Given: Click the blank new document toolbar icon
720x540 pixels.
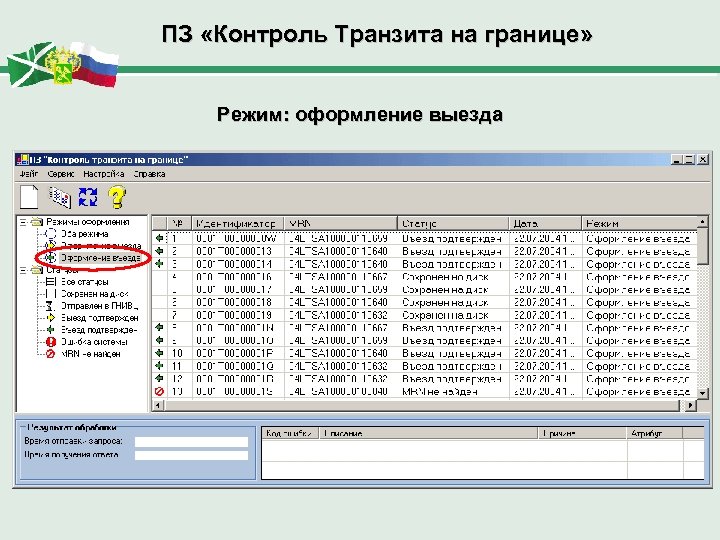Looking at the screenshot, I should pos(29,197).
